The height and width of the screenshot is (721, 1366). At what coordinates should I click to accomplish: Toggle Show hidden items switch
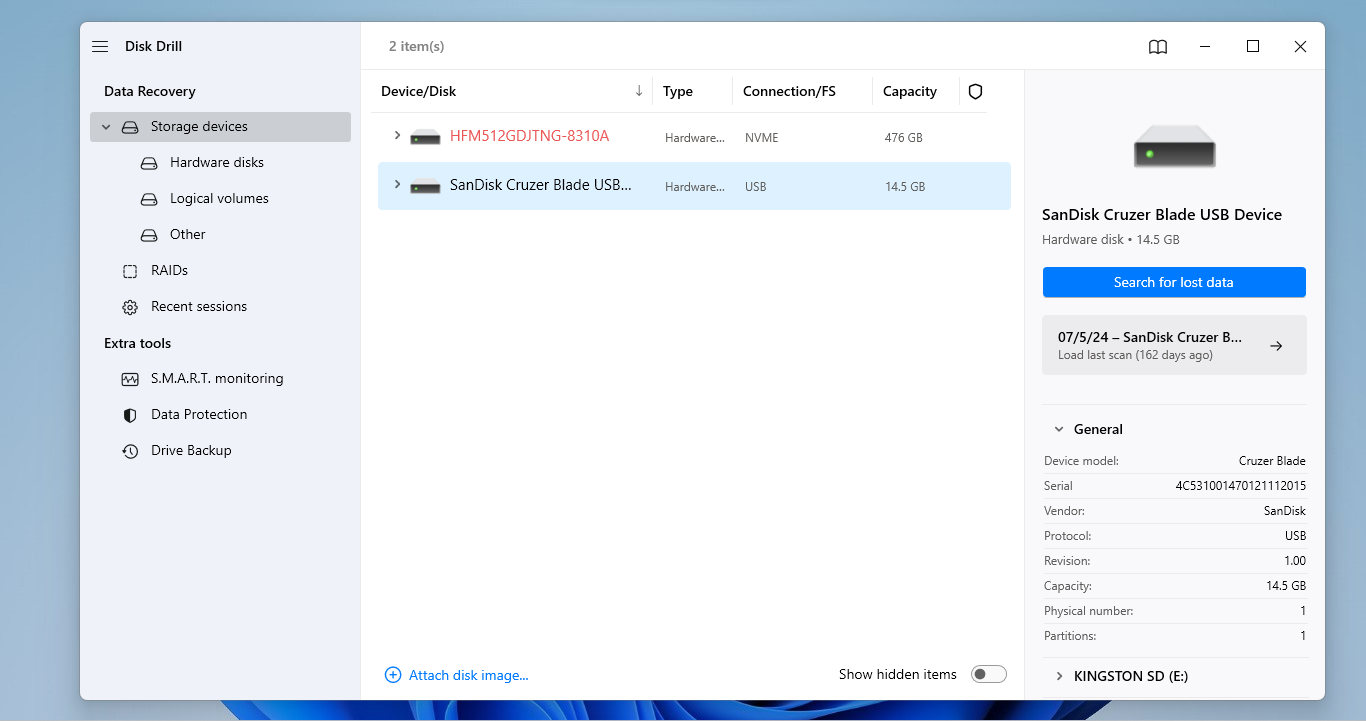[989, 674]
